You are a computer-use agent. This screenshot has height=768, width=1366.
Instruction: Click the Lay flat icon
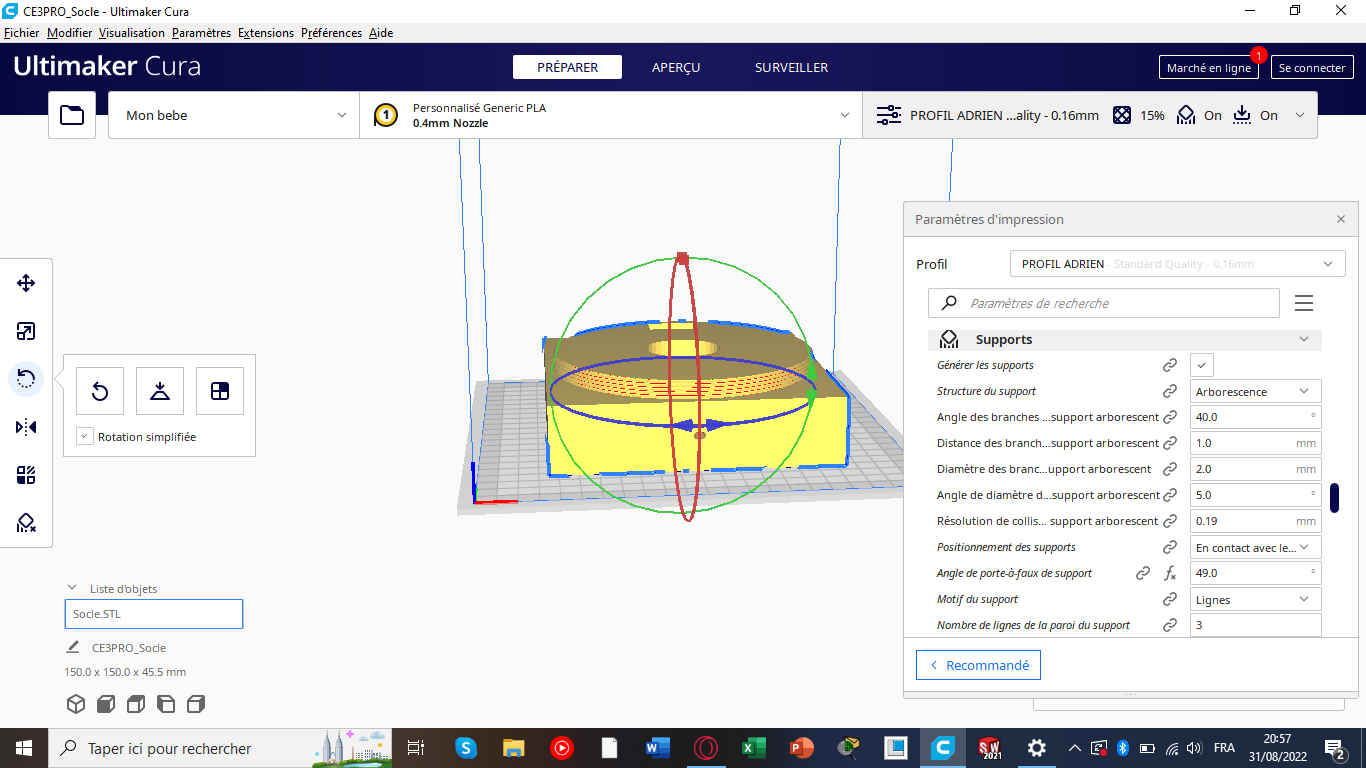click(160, 391)
